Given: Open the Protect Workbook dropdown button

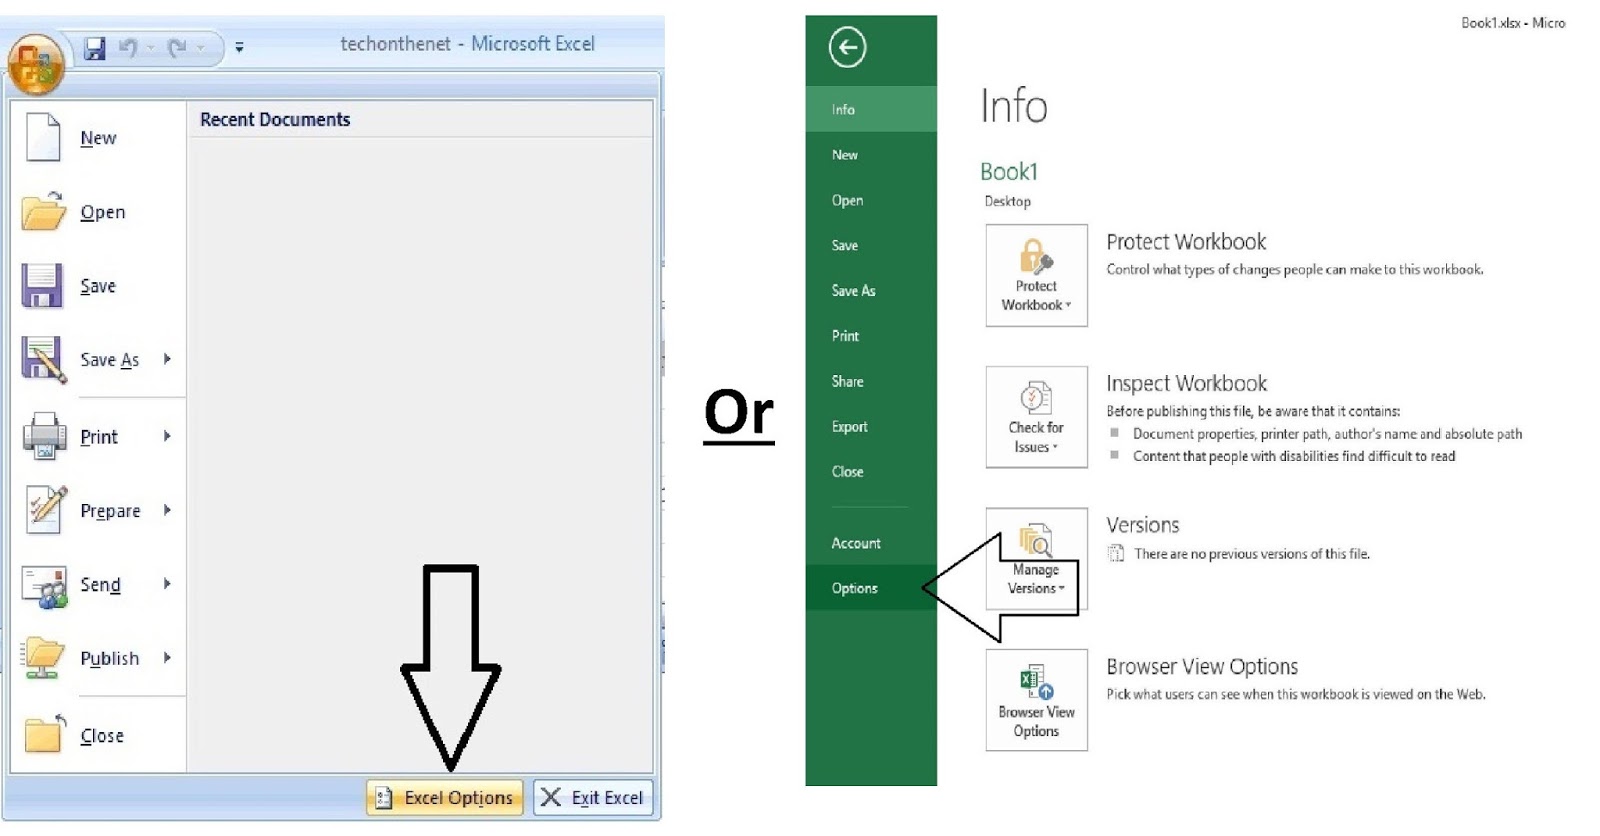Looking at the screenshot, I should click(1036, 275).
